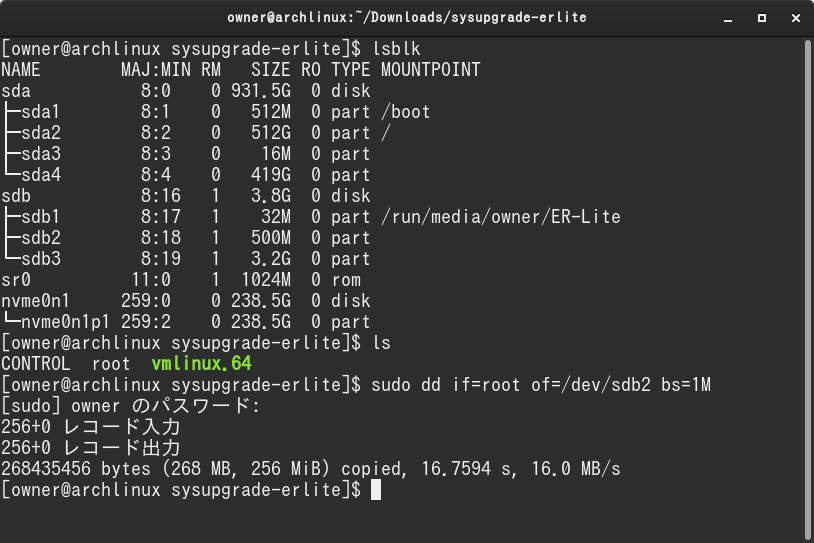The height and width of the screenshot is (543, 814).
Task: Click the root file in ls output
Action: pos(111,364)
